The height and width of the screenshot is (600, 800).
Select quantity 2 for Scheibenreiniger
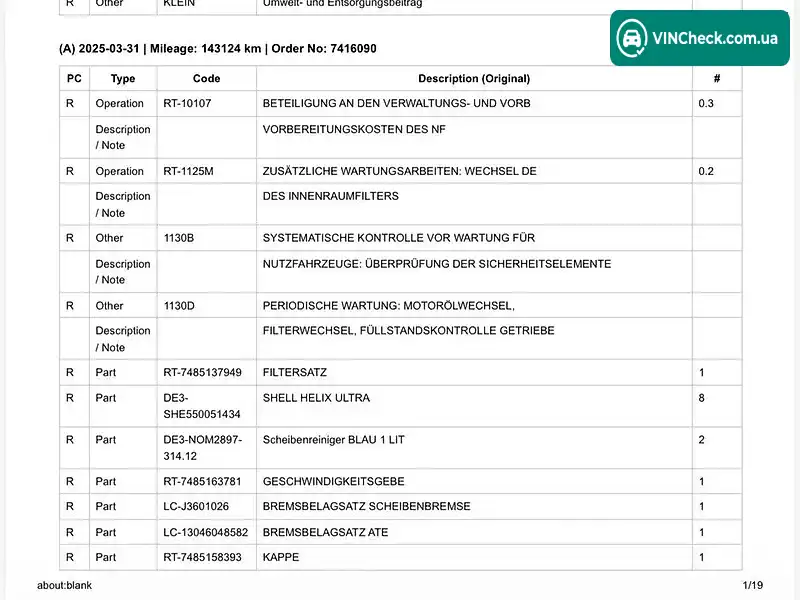[702, 440]
